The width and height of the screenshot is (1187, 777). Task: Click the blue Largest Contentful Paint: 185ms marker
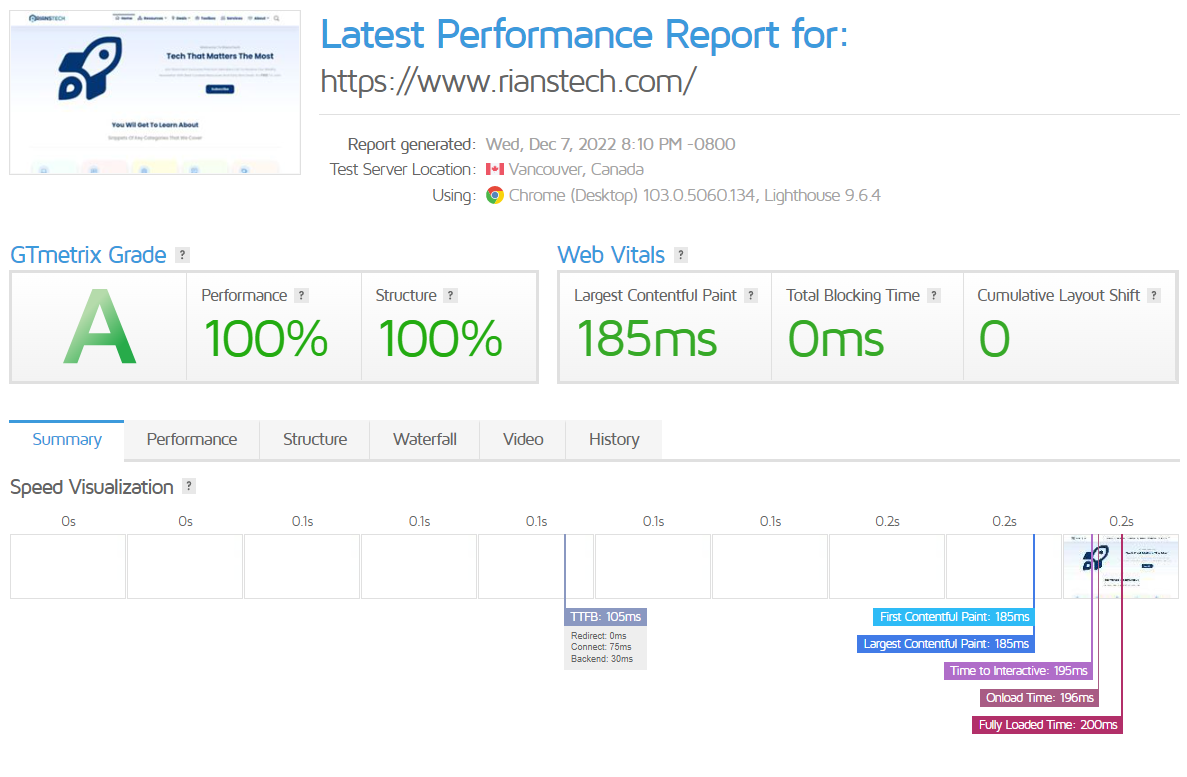pos(946,644)
